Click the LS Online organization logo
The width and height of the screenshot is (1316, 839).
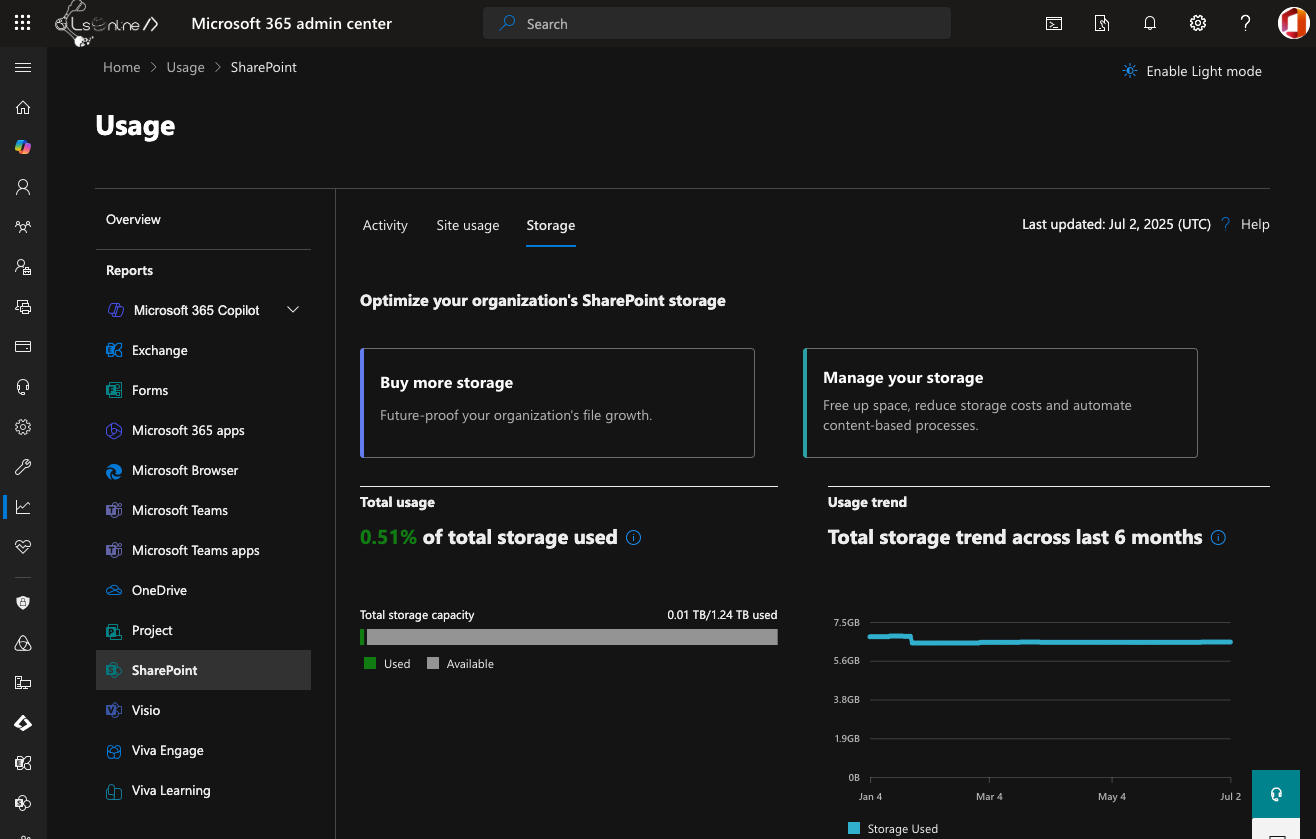108,23
